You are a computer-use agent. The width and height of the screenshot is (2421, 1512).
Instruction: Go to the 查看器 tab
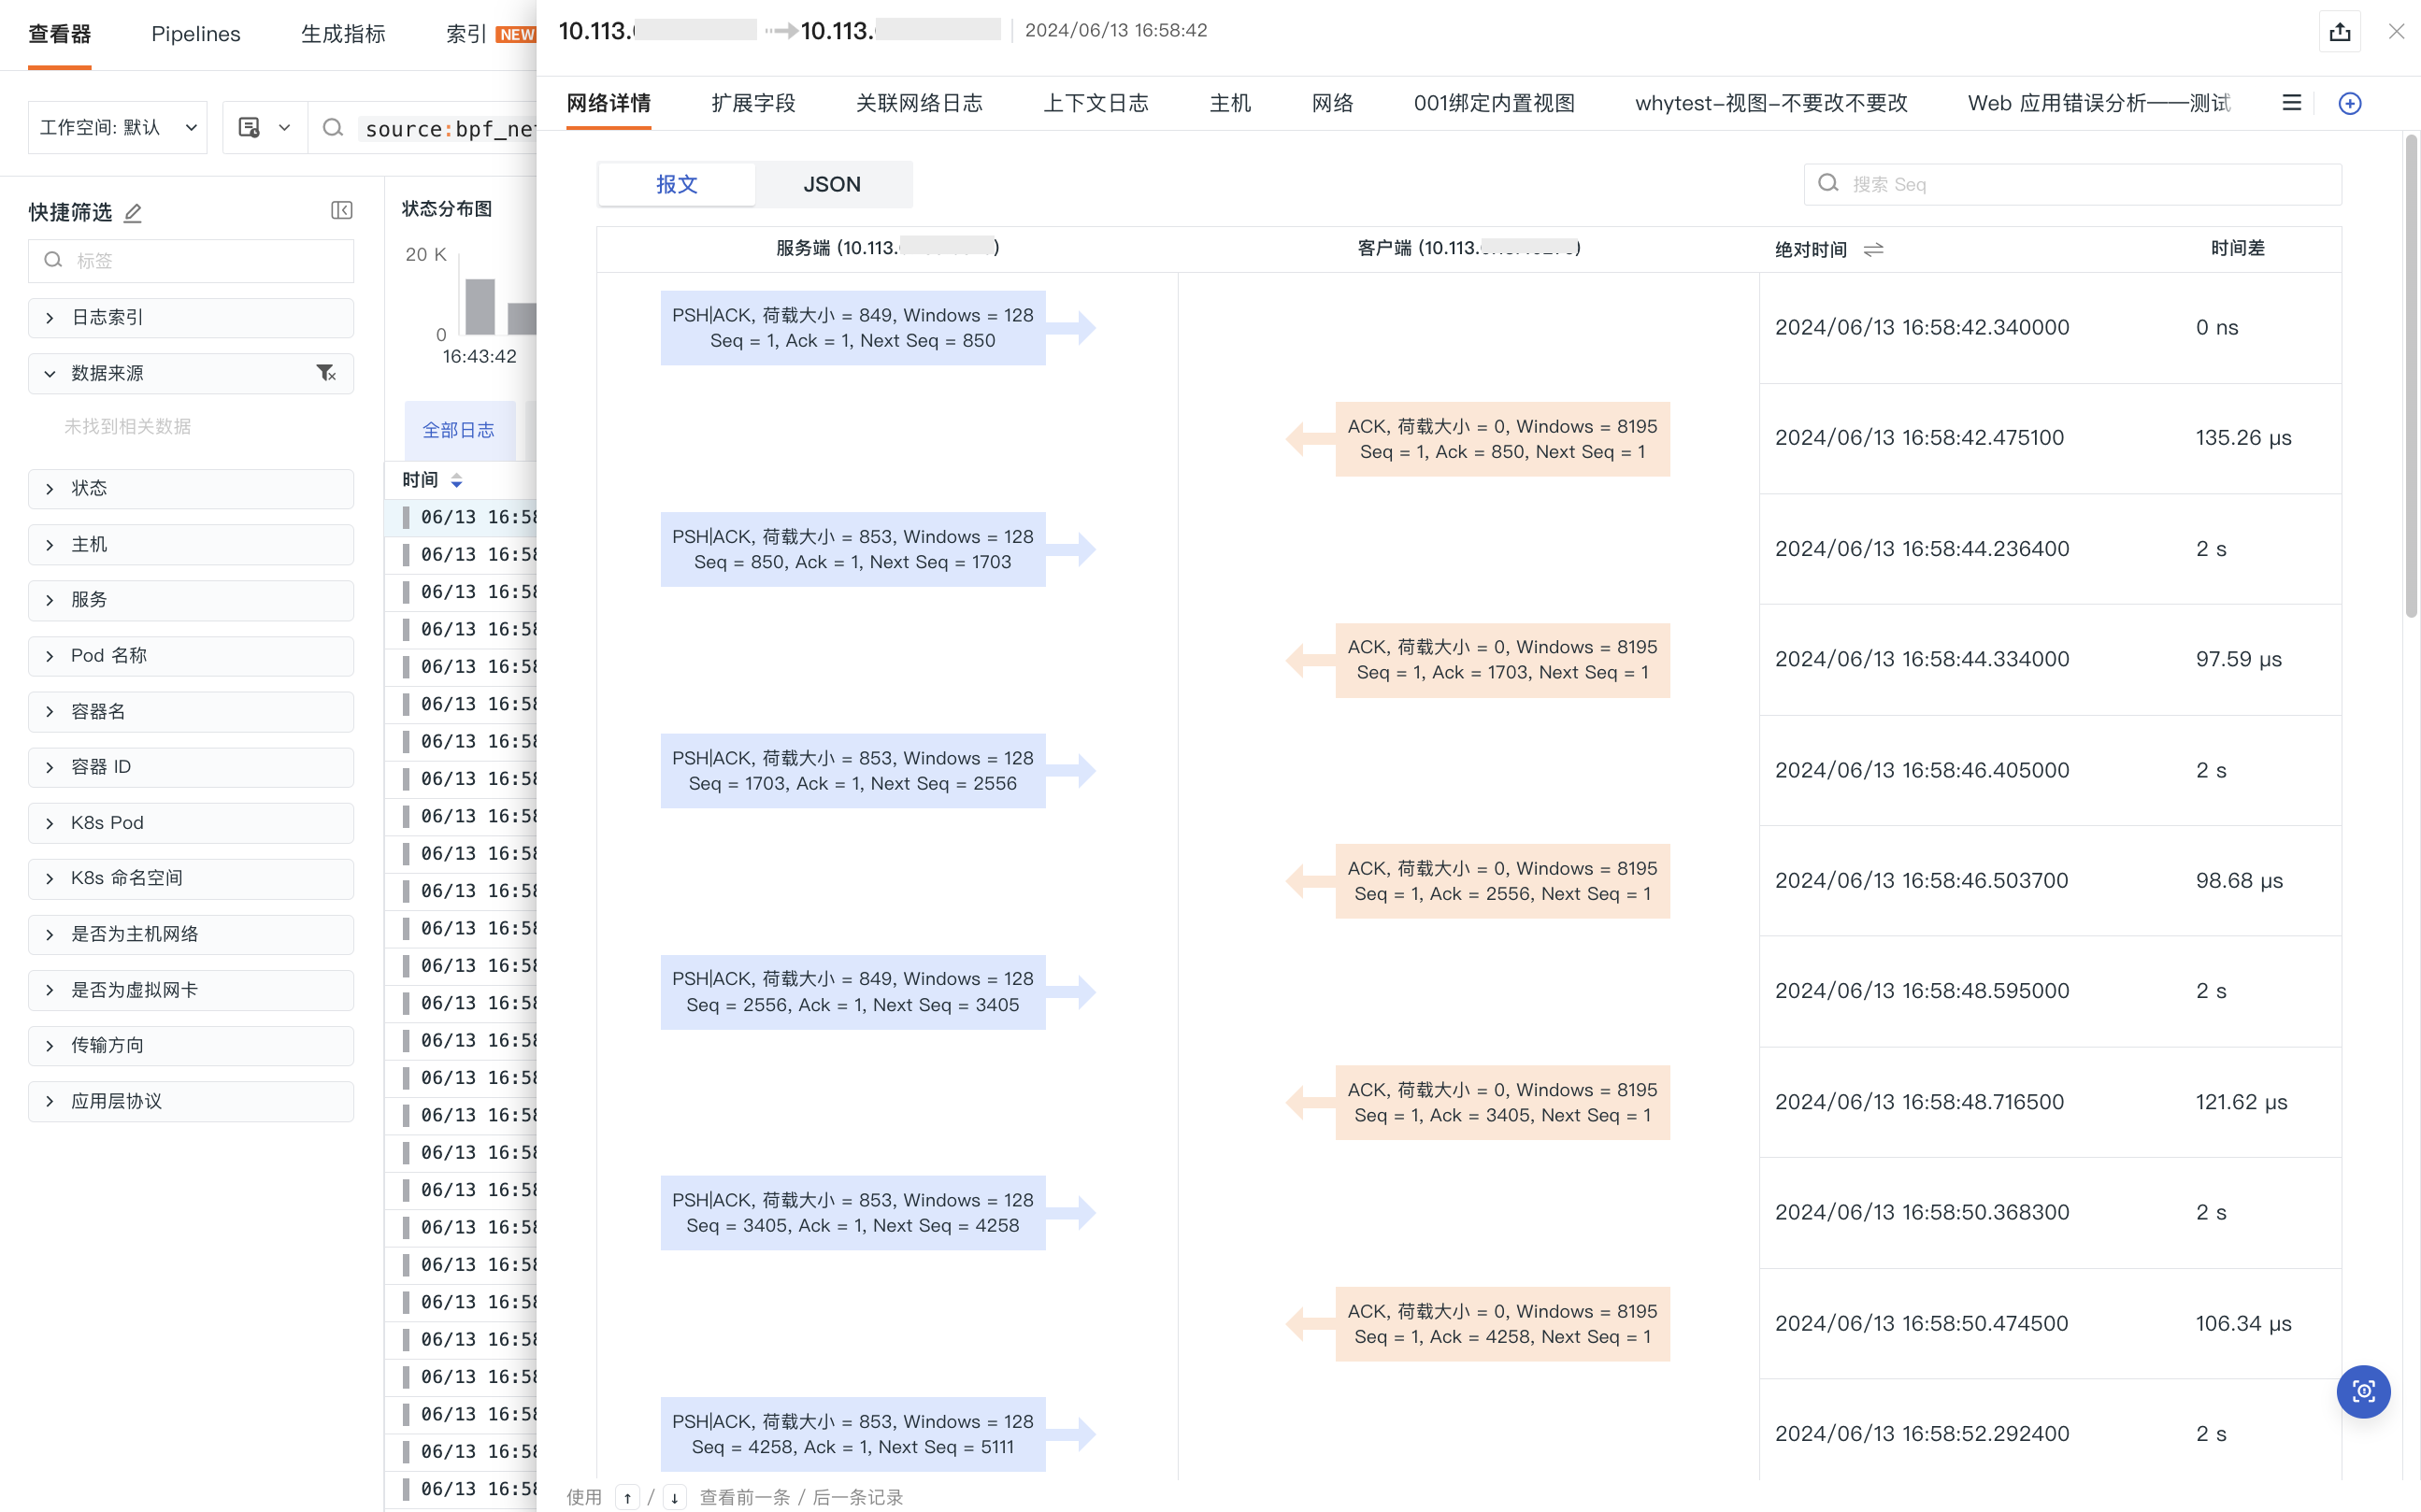[60, 34]
